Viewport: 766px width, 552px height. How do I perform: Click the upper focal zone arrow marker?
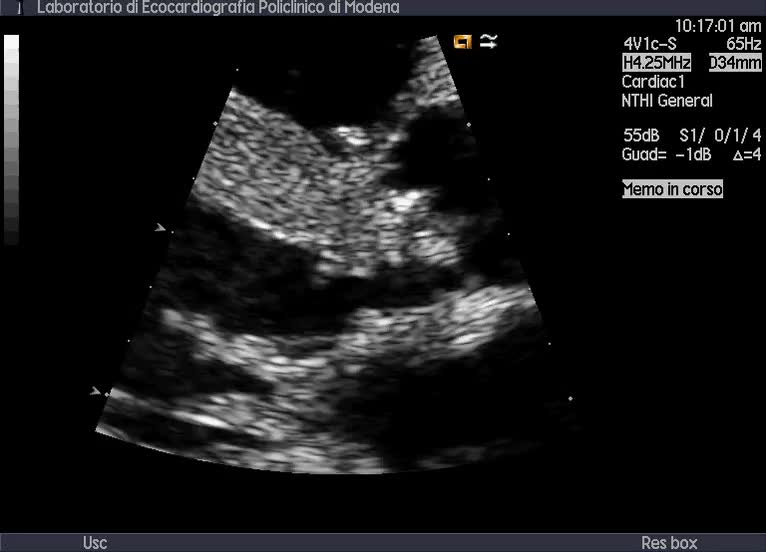pos(160,228)
